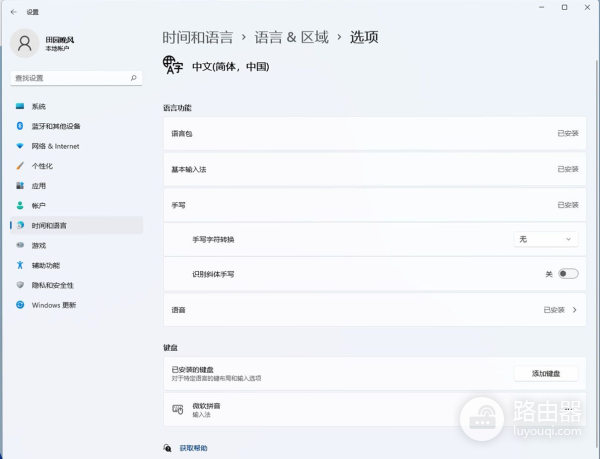600x459 pixels.
Task: Go to 语言 & 区域 breadcrumb
Action: click(x=292, y=37)
